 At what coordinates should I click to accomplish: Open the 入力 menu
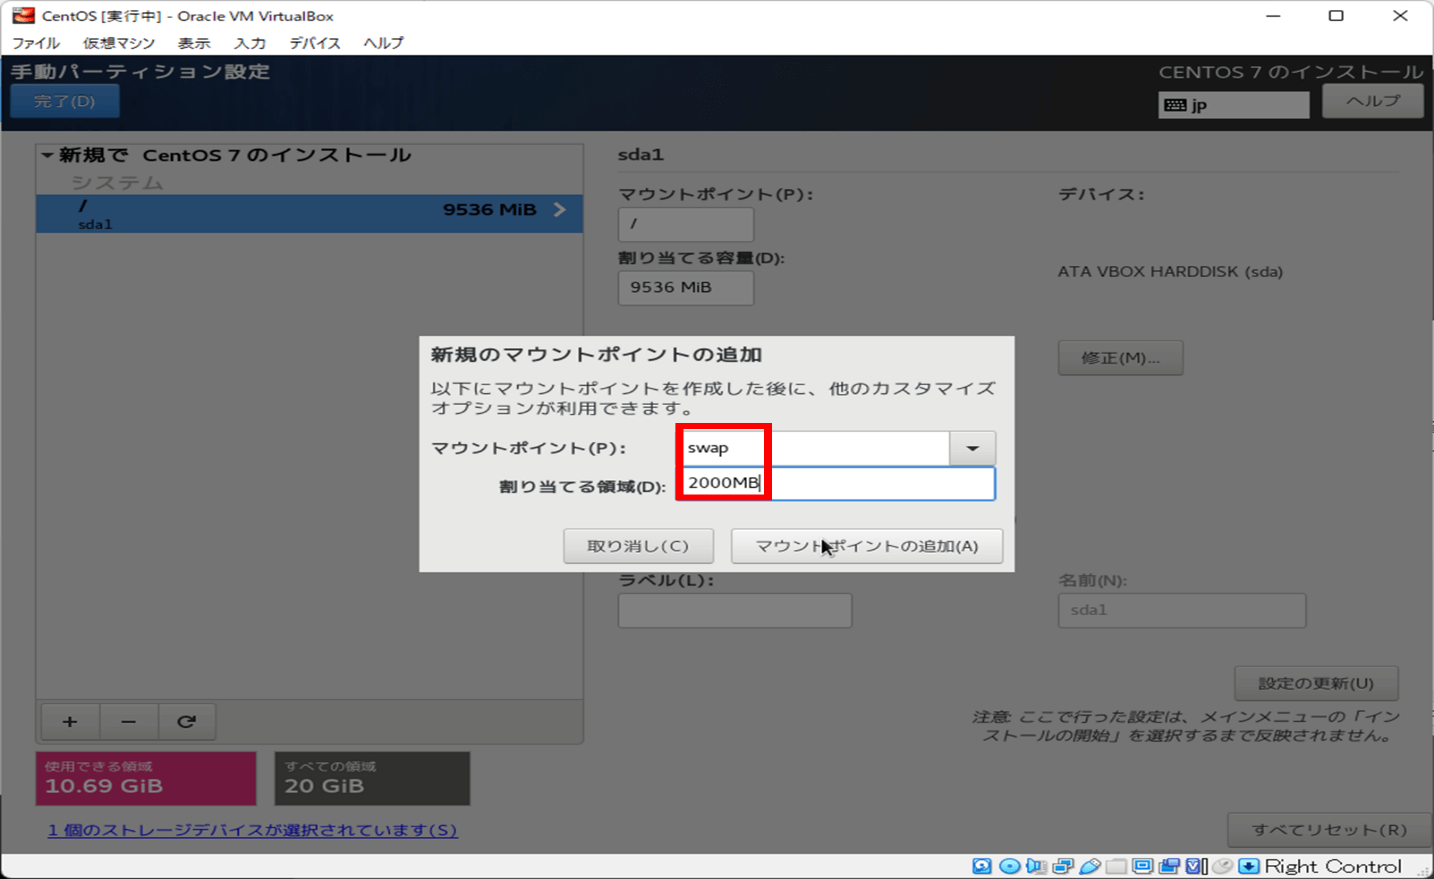[250, 43]
